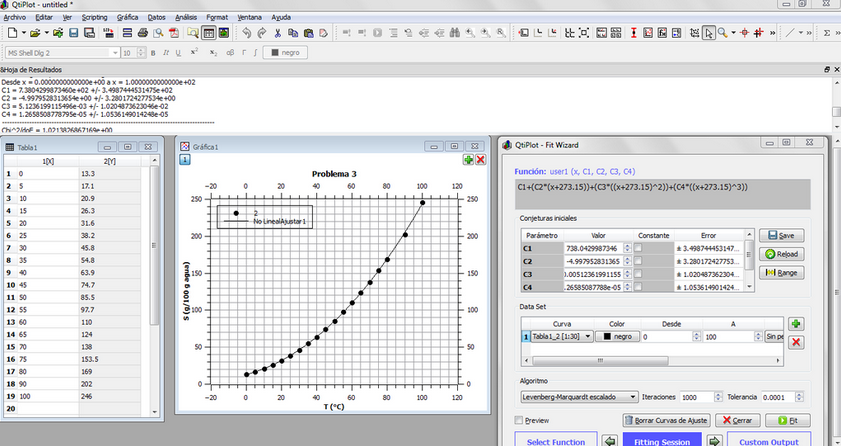Open the Tabla1_2 curve dropdown
Screen dimensions: 841x447
click(x=562, y=336)
